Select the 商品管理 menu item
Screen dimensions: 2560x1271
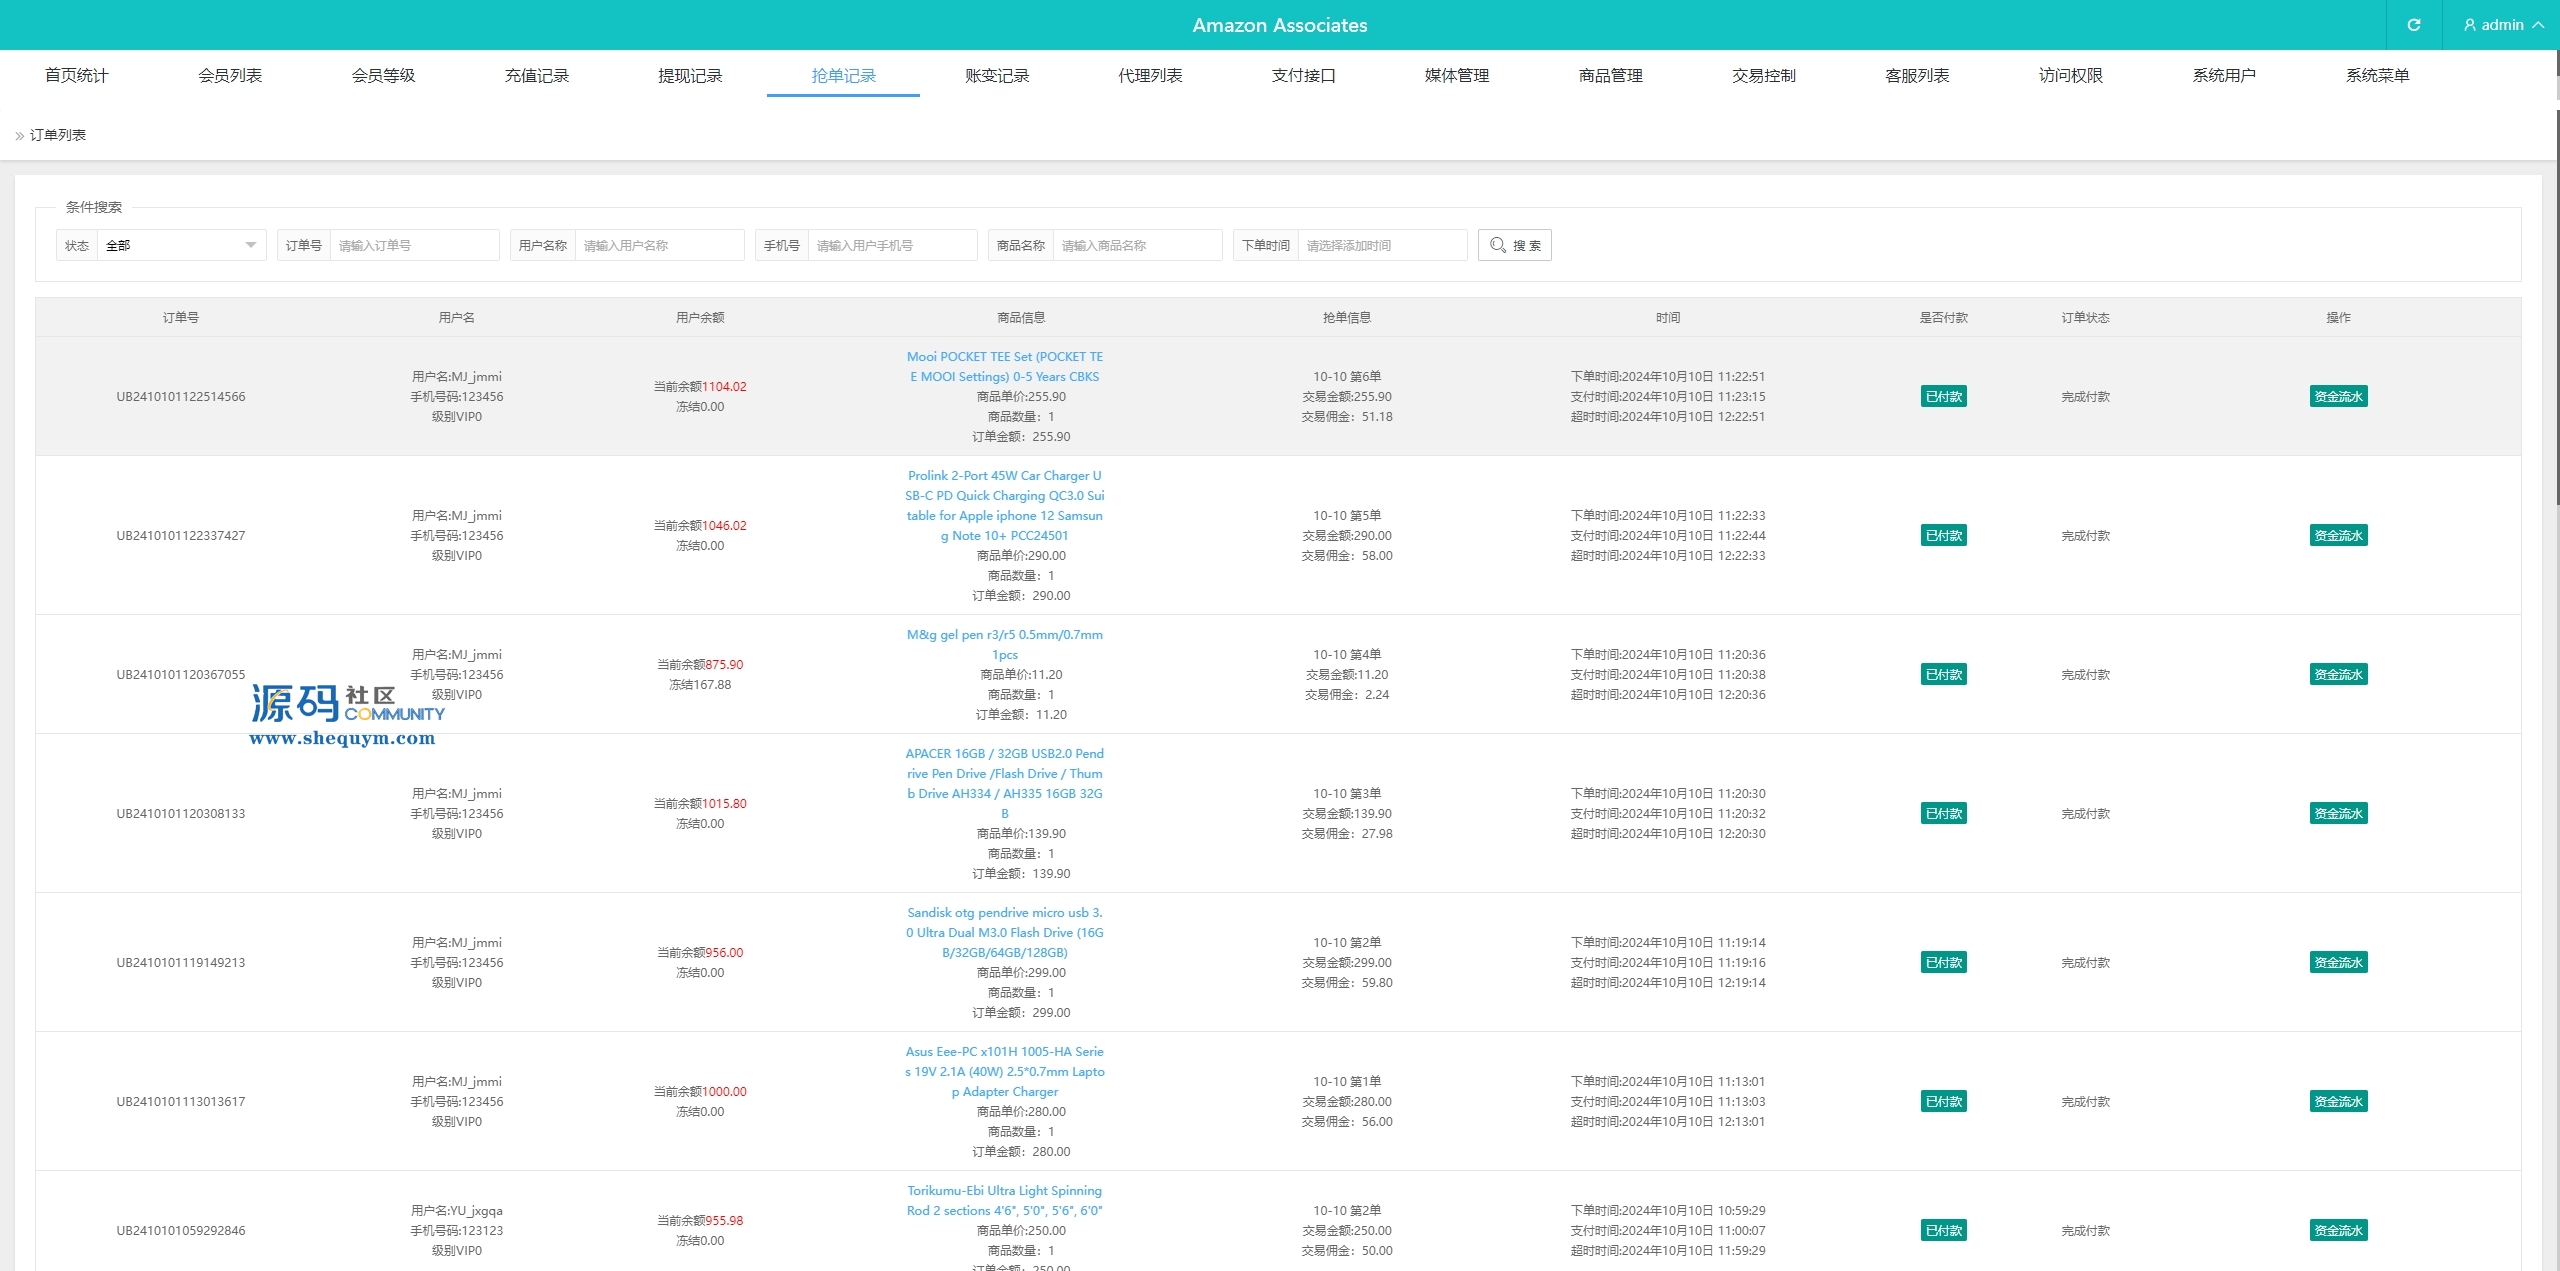(1610, 75)
